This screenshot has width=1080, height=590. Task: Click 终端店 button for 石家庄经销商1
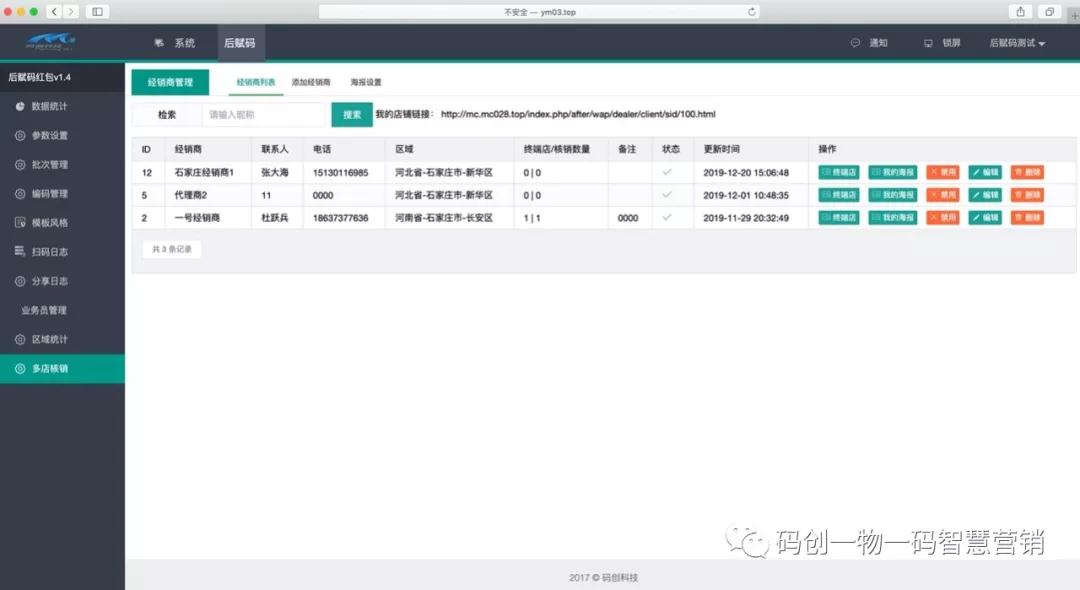(839, 172)
